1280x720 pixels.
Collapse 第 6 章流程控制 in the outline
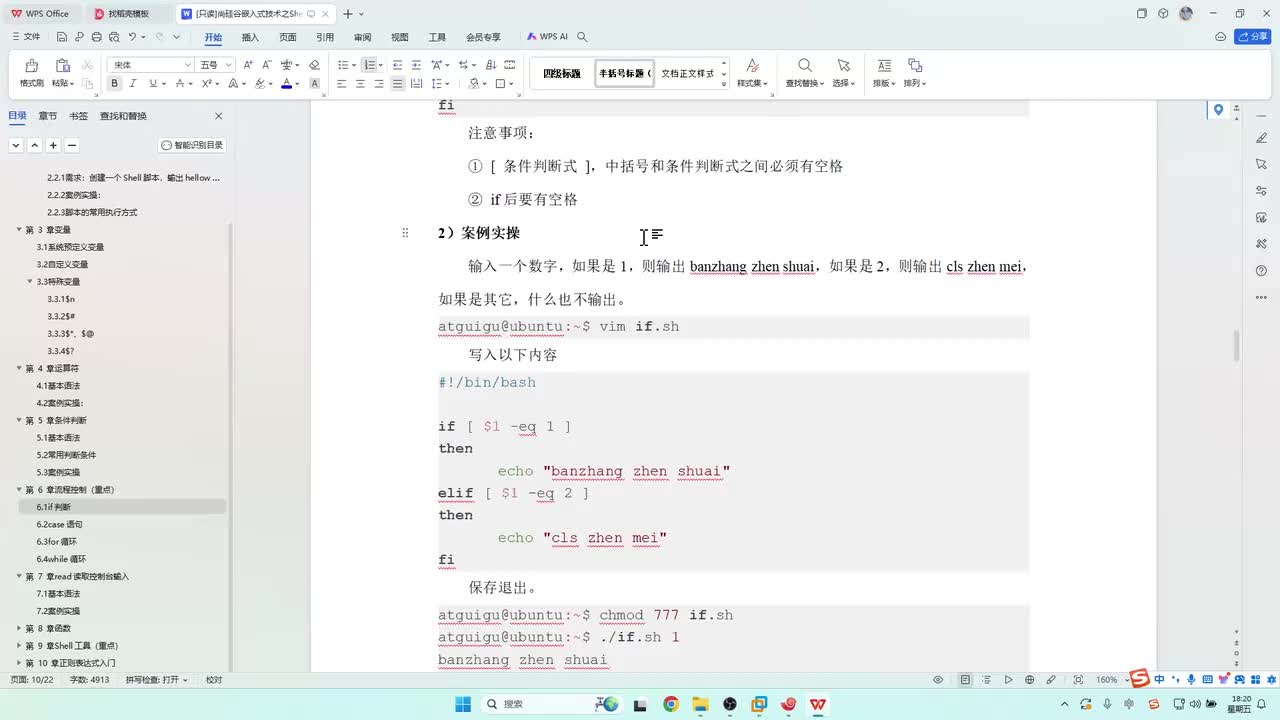19,490
